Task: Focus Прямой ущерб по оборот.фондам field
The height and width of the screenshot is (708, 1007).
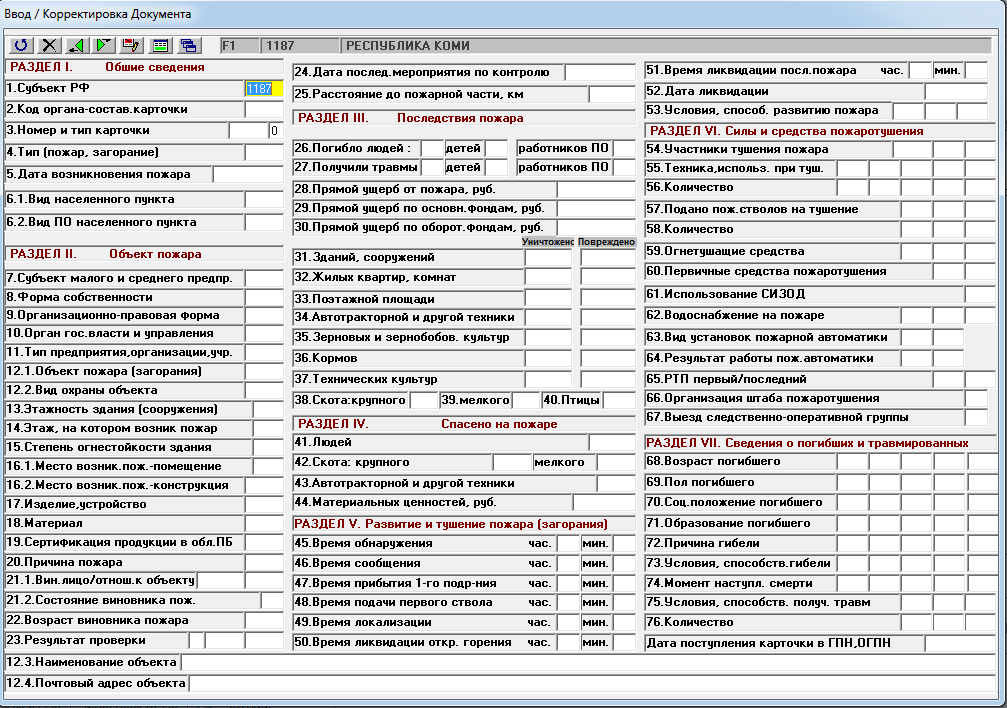Action: (596, 227)
